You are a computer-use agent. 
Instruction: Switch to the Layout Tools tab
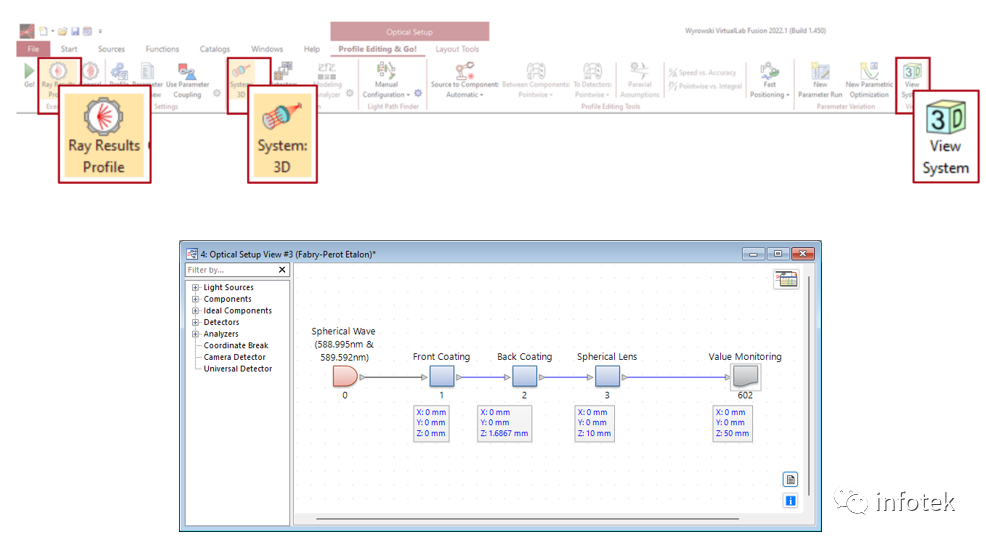(457, 49)
